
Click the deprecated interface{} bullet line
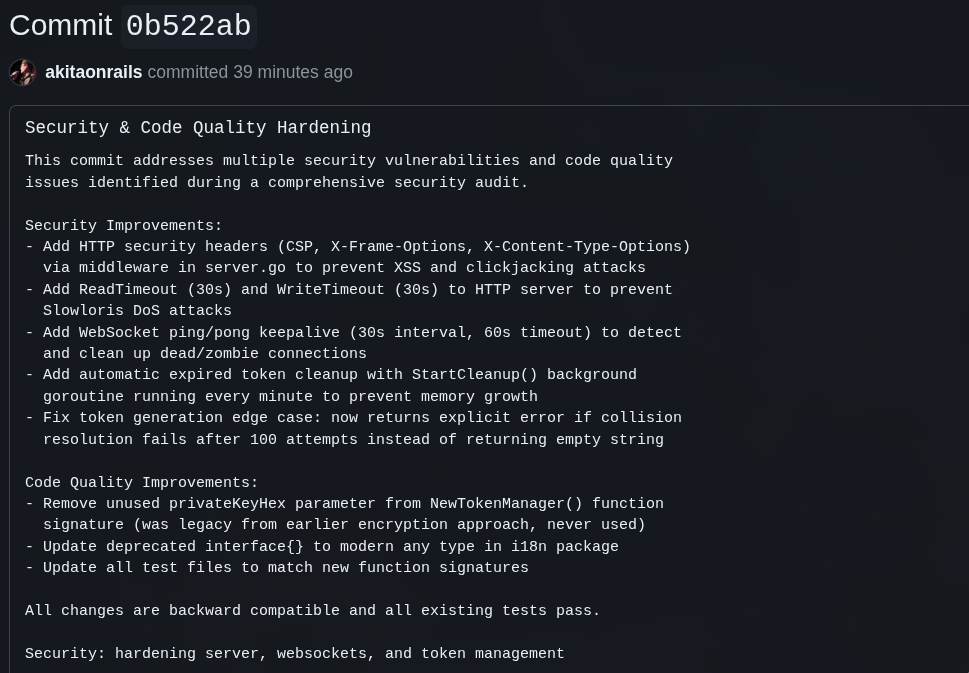point(322,547)
